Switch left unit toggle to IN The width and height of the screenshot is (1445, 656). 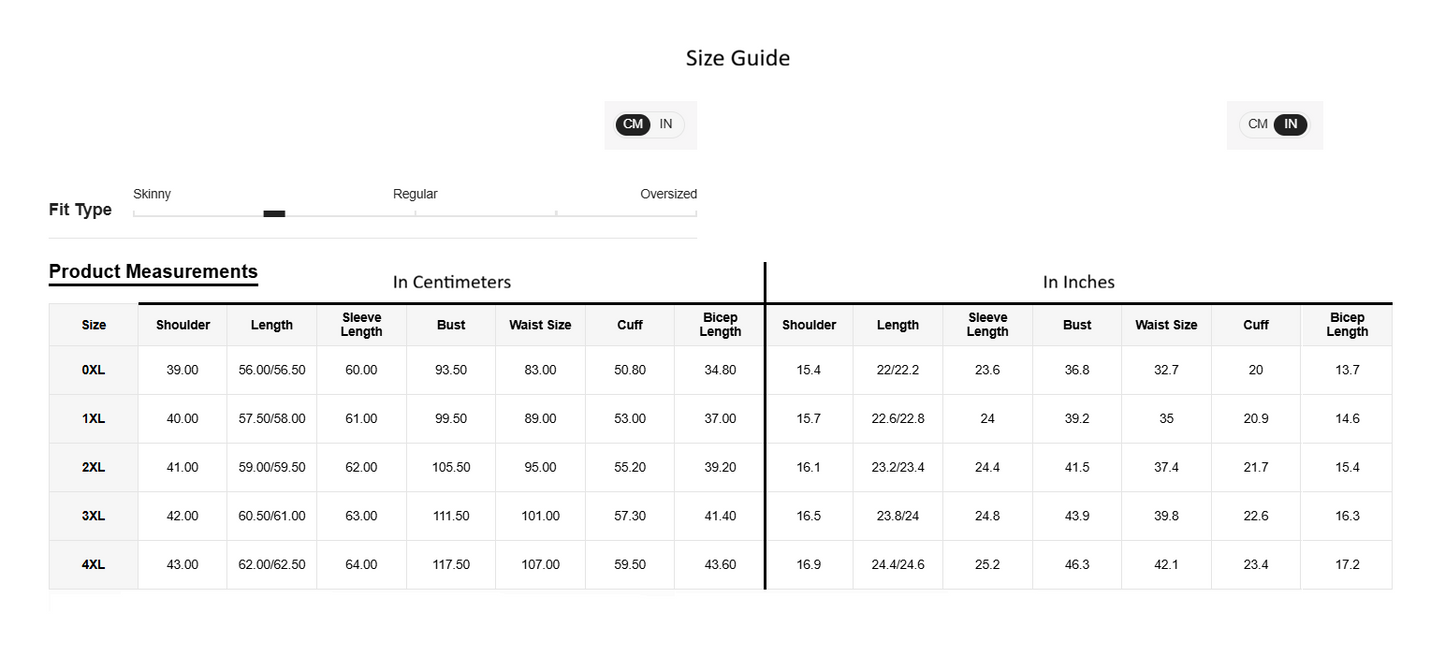666,124
